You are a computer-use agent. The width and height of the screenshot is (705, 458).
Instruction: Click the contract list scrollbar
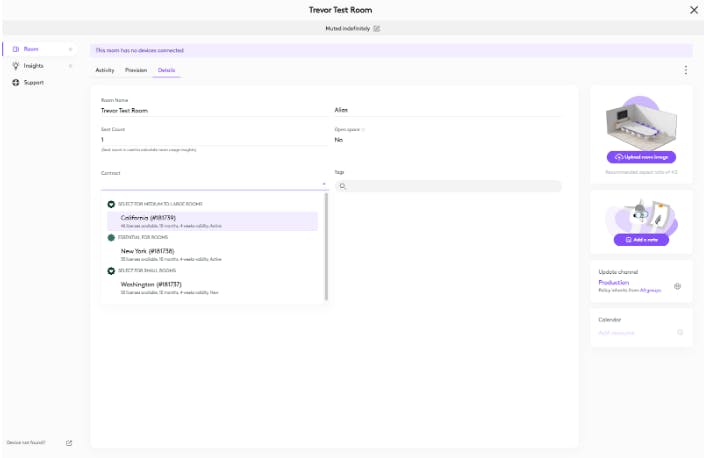[326, 246]
